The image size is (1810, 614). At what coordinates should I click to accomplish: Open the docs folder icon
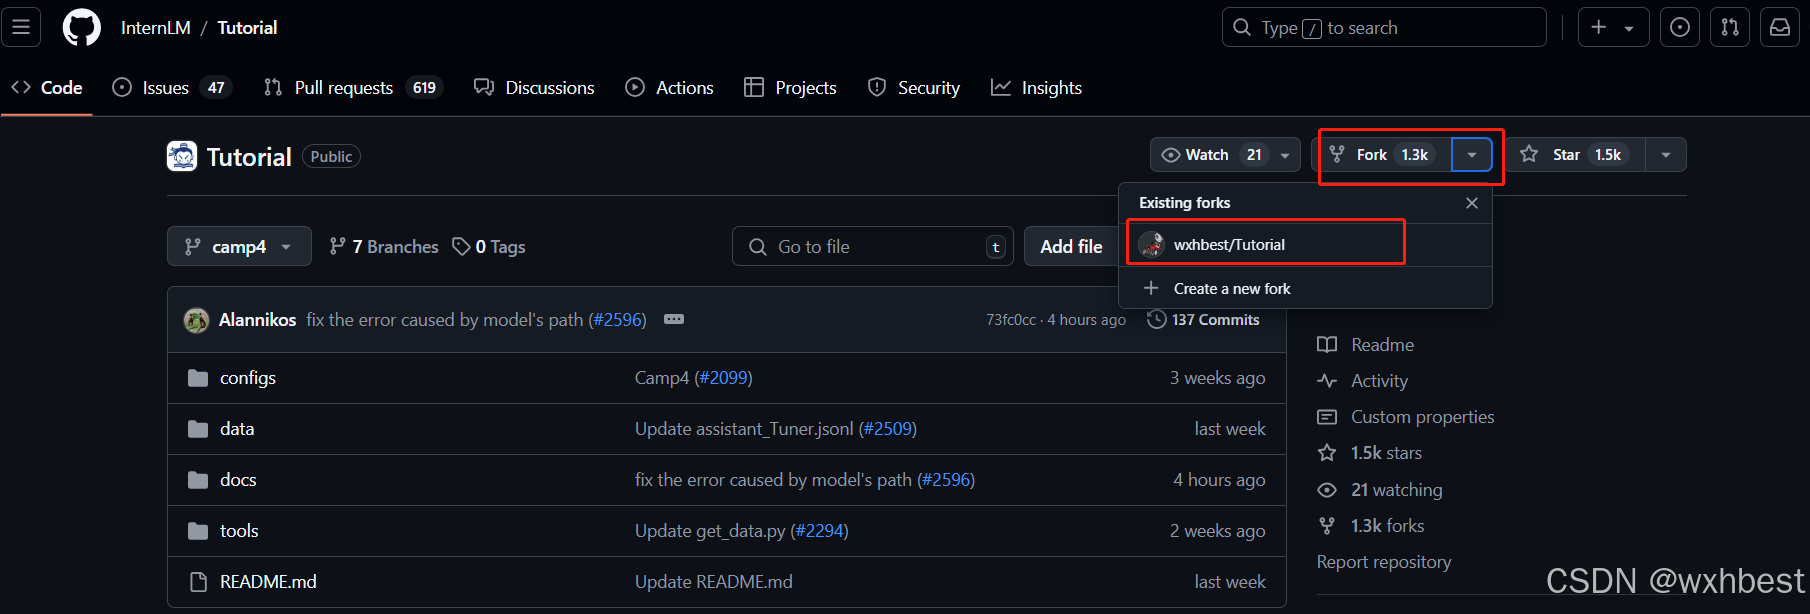198,480
